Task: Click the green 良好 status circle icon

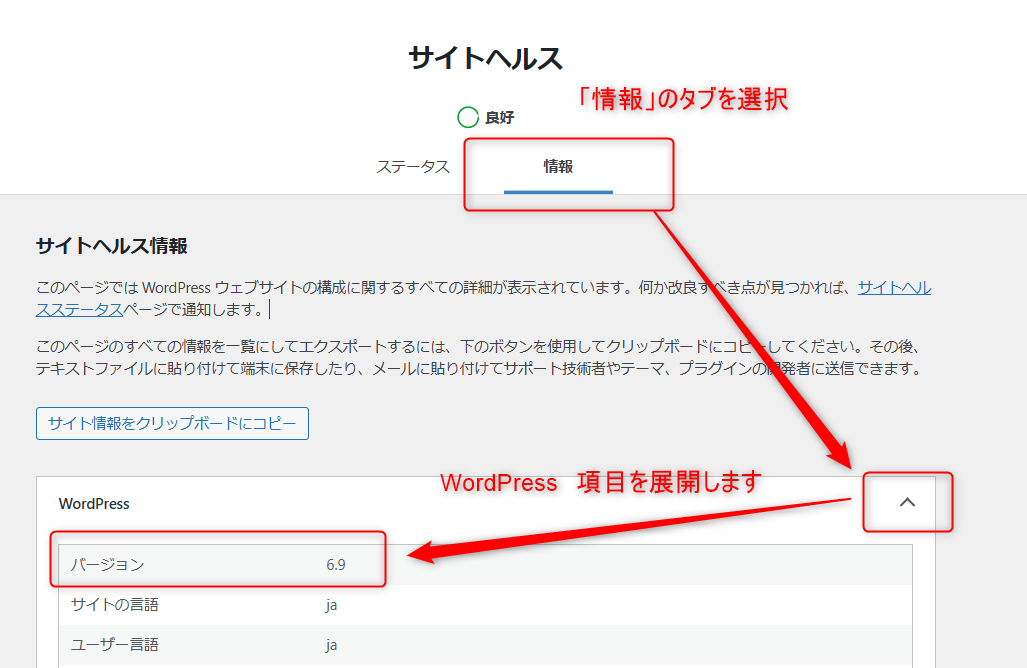Action: tap(468, 118)
